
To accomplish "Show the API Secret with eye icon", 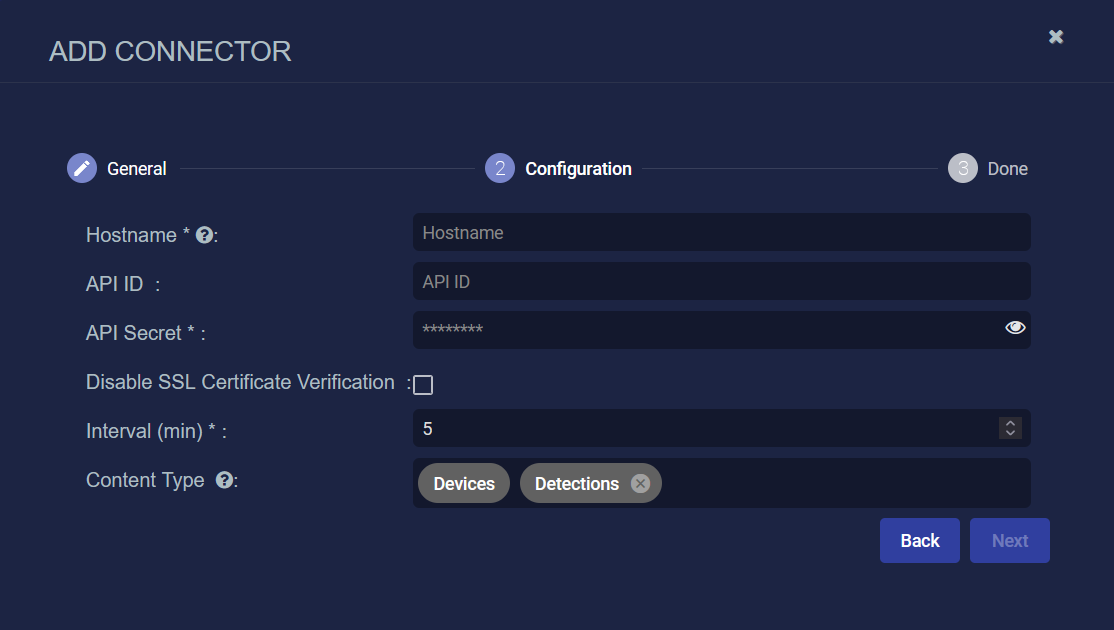I will pyautogui.click(x=1015, y=328).
